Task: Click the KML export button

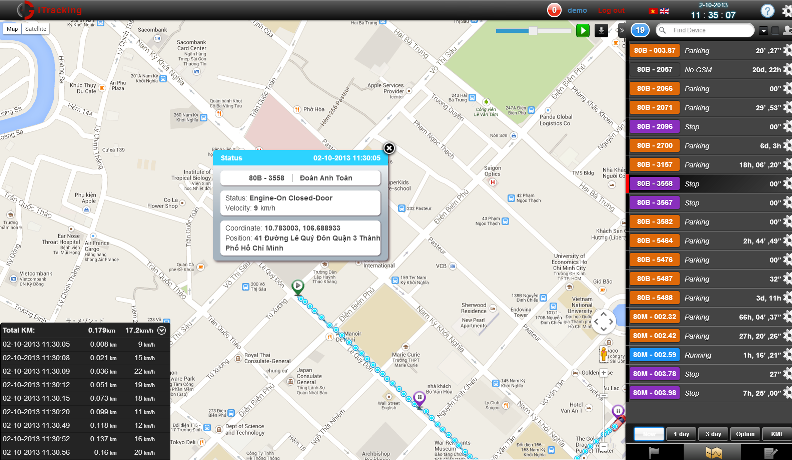Action: (x=775, y=434)
